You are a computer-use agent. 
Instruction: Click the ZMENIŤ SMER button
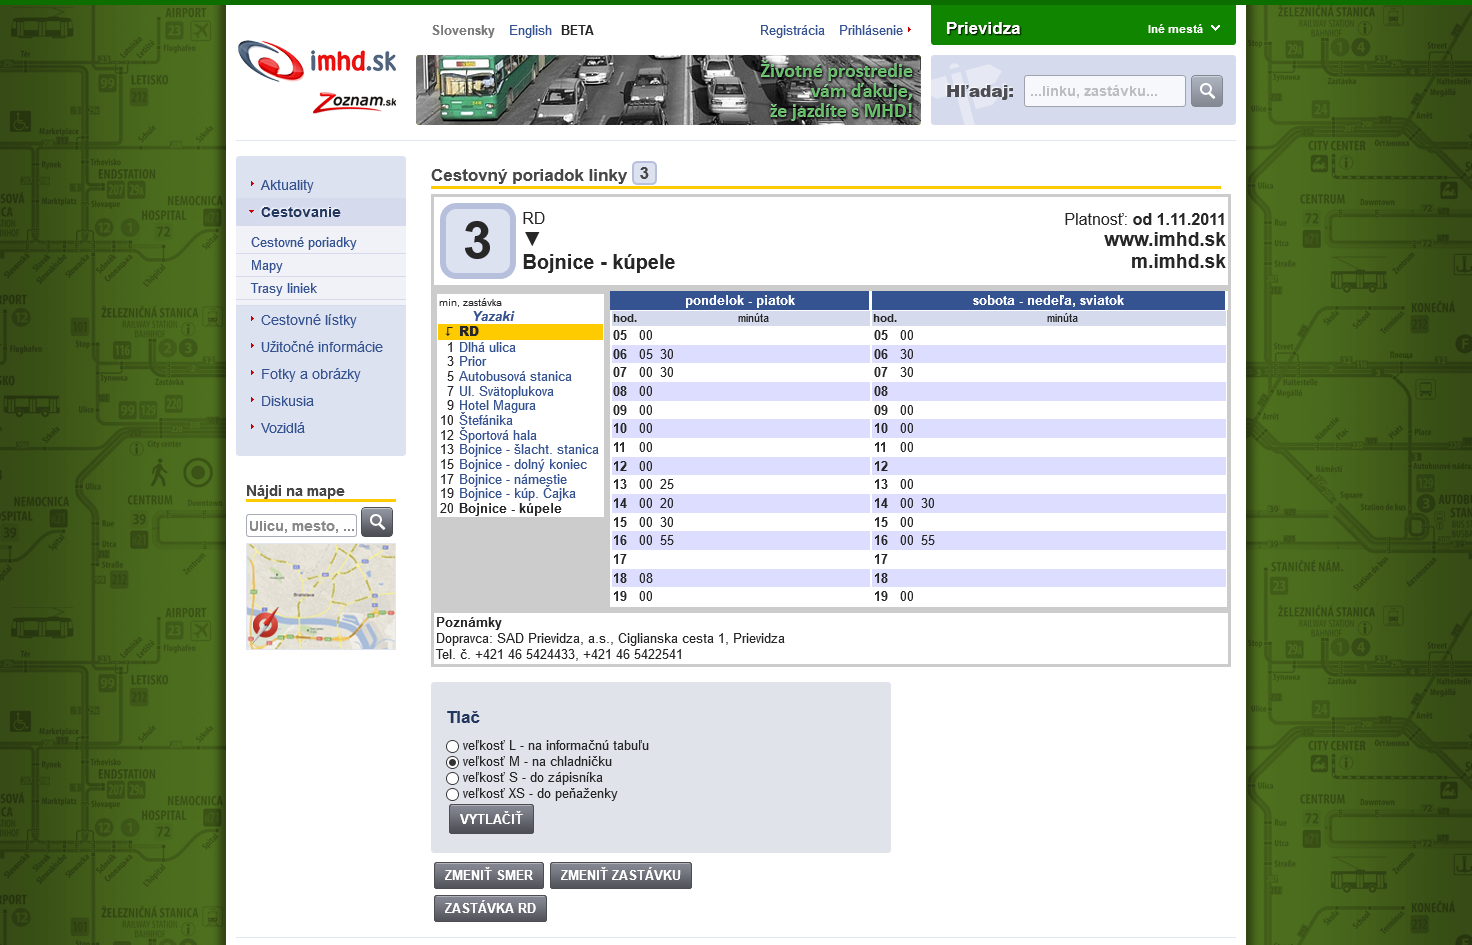tap(489, 875)
